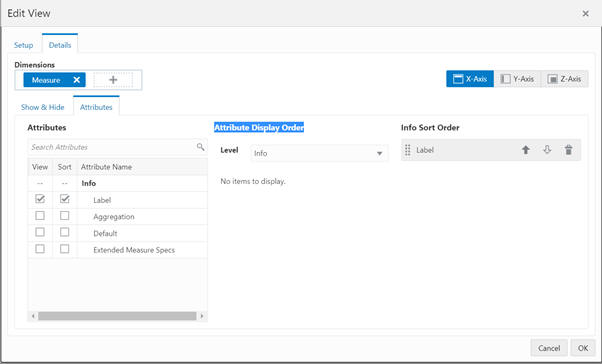Image resolution: width=602 pixels, height=364 pixels.
Task: Move Label up in Info Sort Order
Action: [526, 150]
